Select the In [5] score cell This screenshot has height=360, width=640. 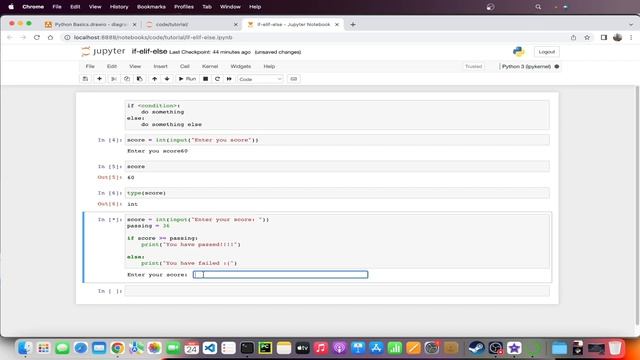tap(337, 167)
